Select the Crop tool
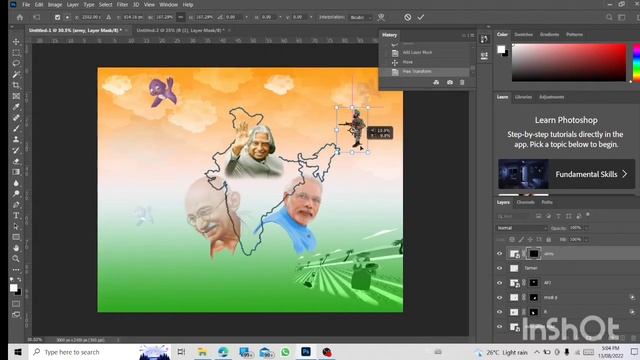This screenshot has height=360, width=640. (16, 85)
